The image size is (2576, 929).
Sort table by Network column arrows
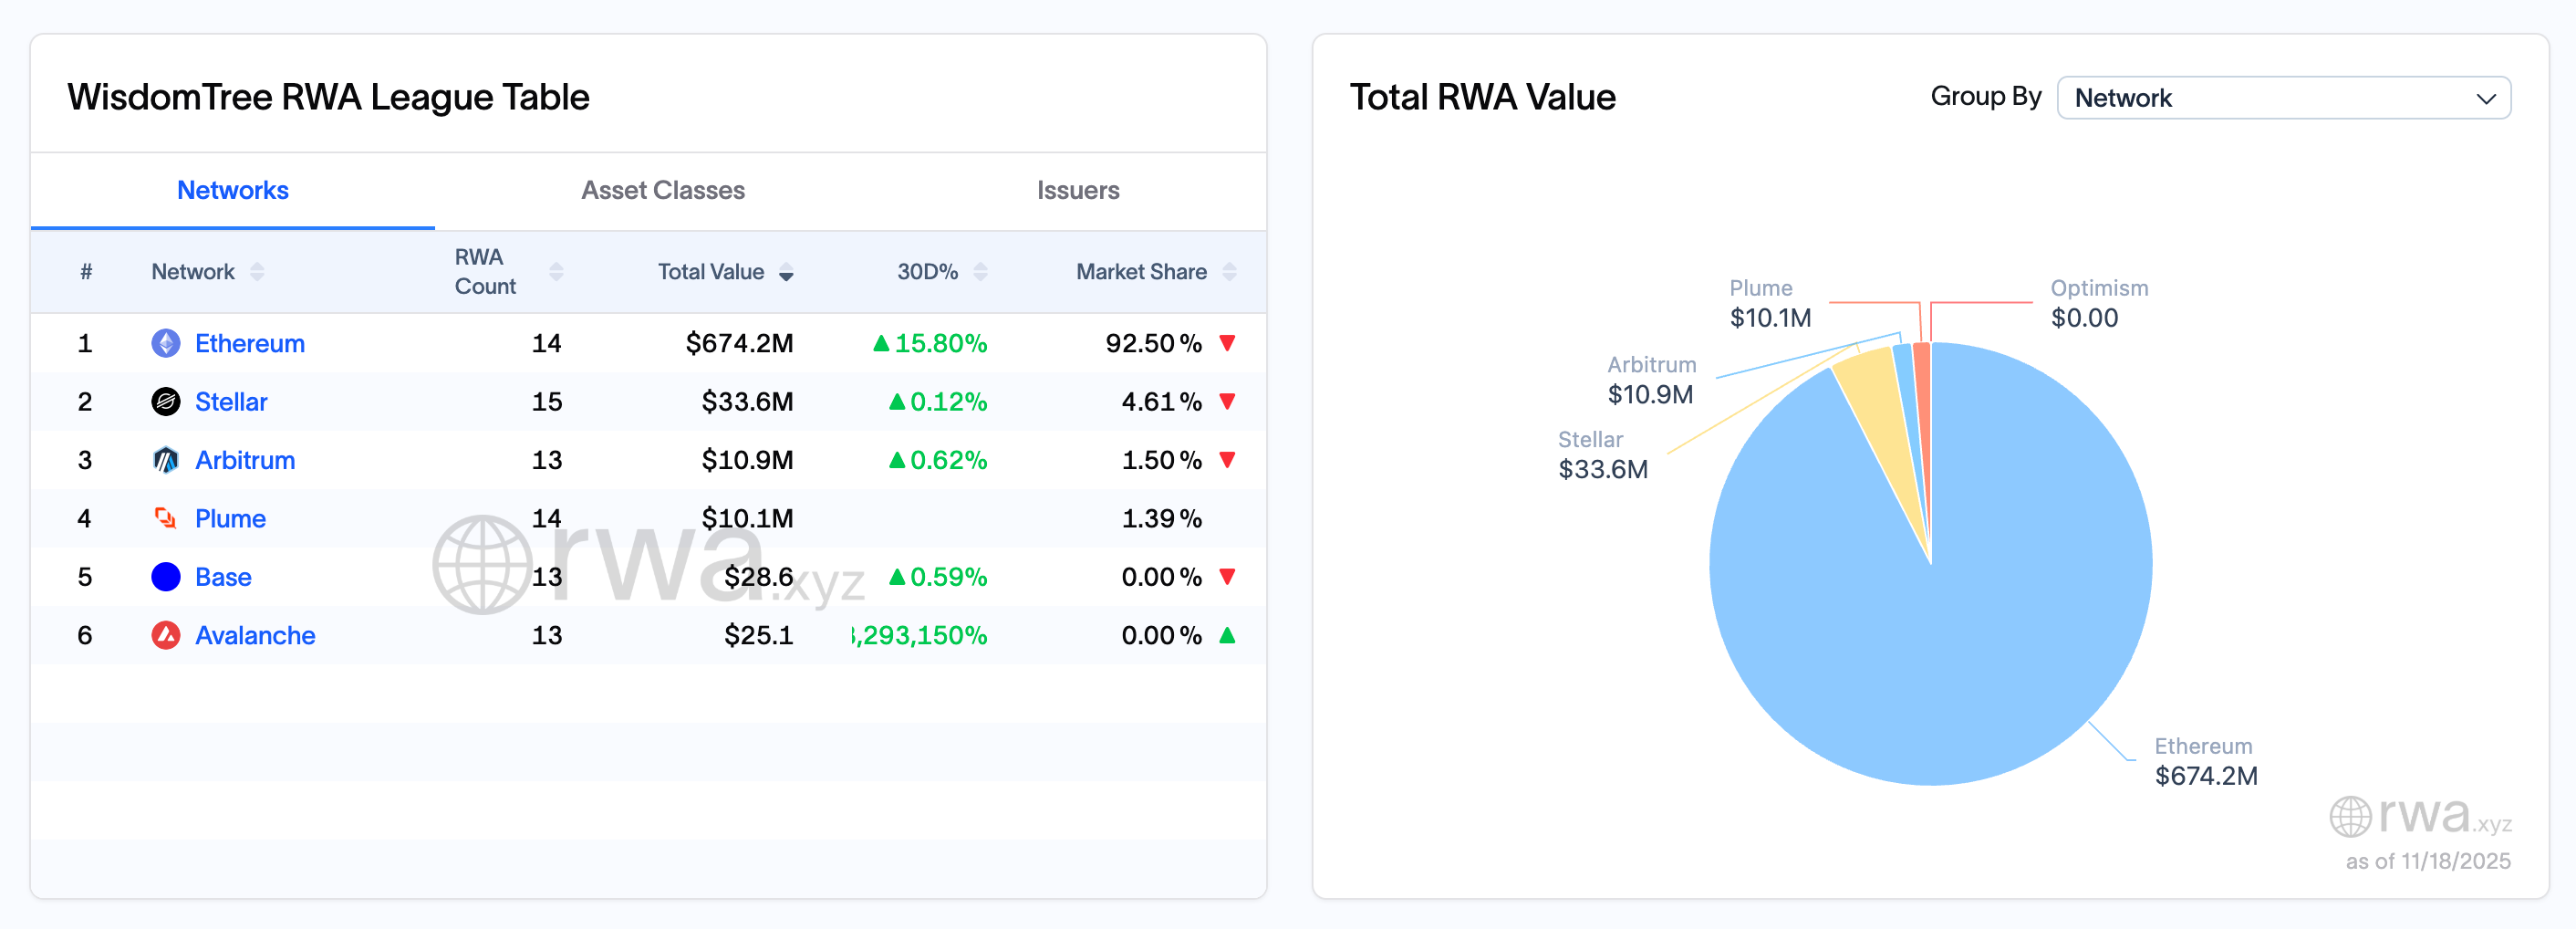click(x=257, y=272)
